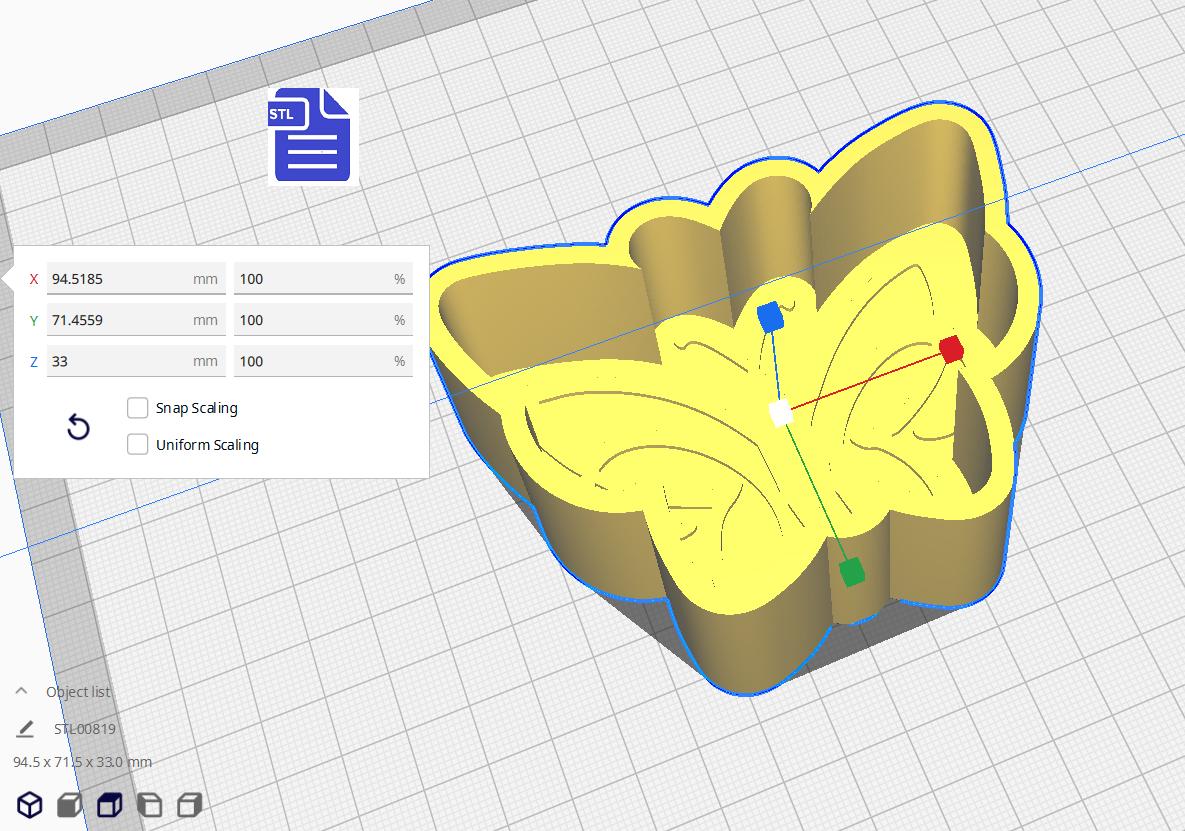Click the X dimension mm input field
1185x831 pixels.
(136, 278)
